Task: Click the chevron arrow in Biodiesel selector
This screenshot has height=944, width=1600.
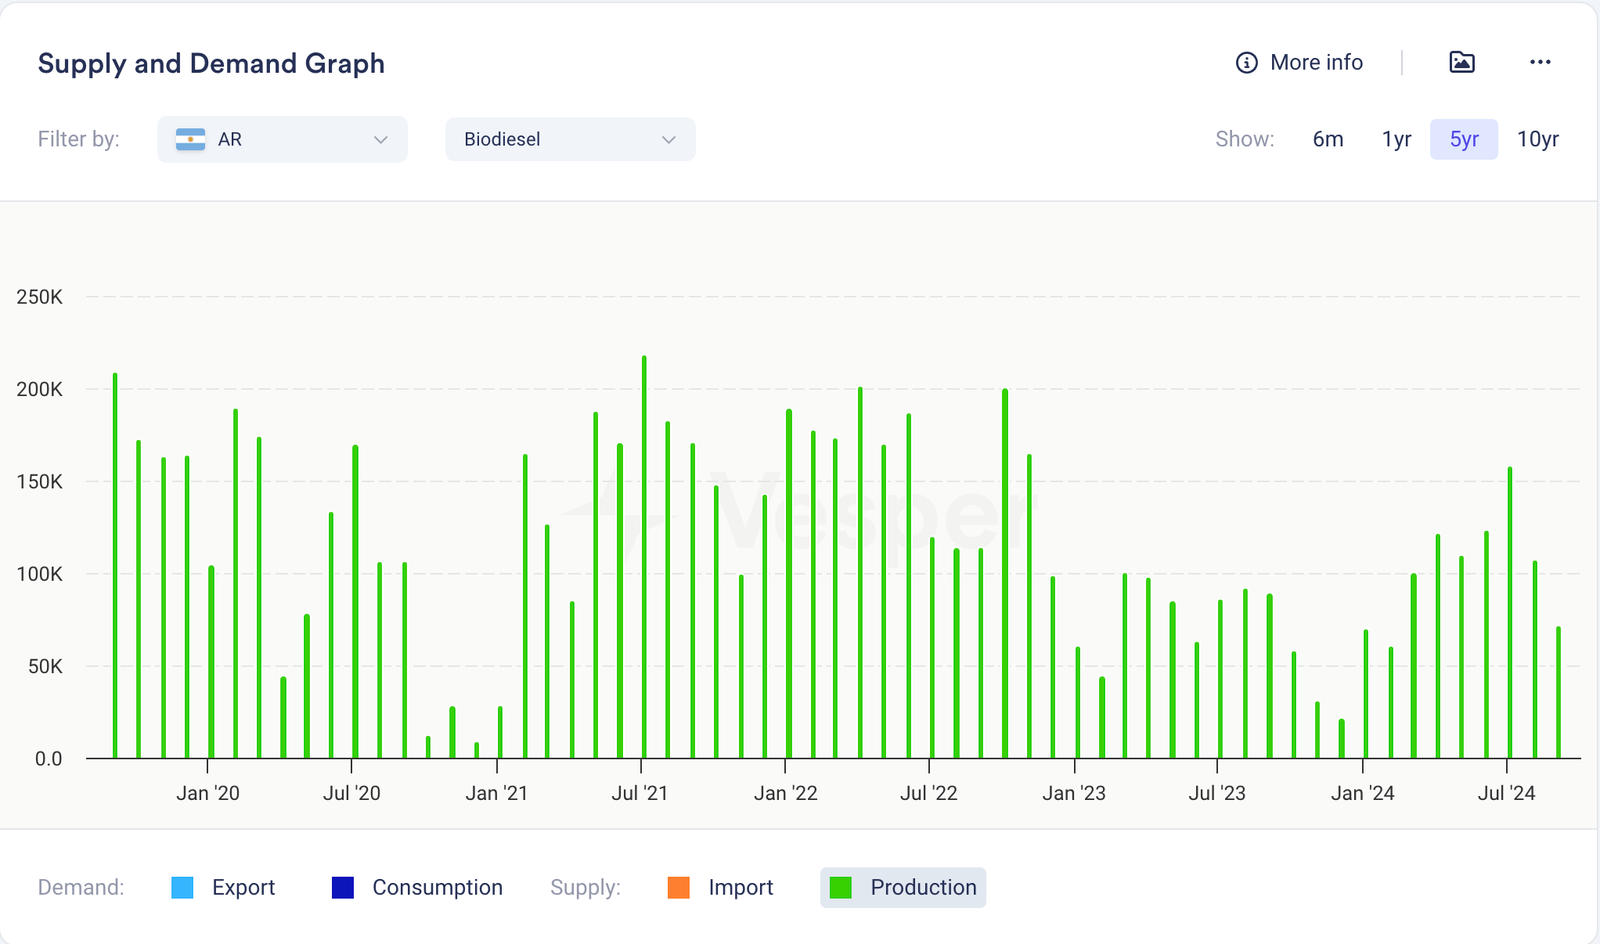Action: pyautogui.click(x=669, y=140)
